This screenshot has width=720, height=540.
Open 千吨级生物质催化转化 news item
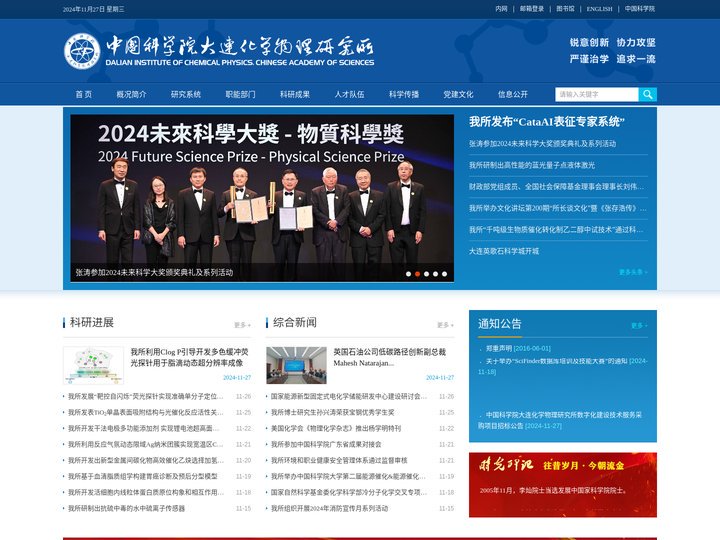556,230
